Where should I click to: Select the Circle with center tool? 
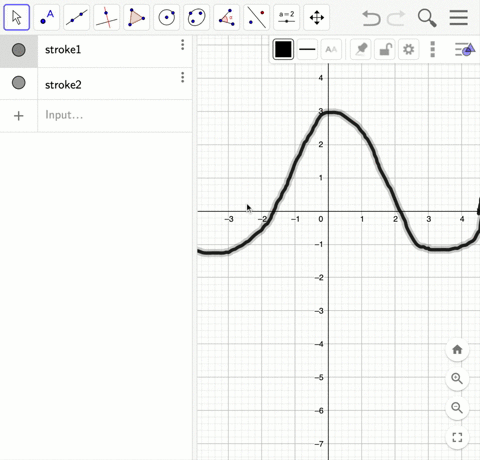(167, 17)
